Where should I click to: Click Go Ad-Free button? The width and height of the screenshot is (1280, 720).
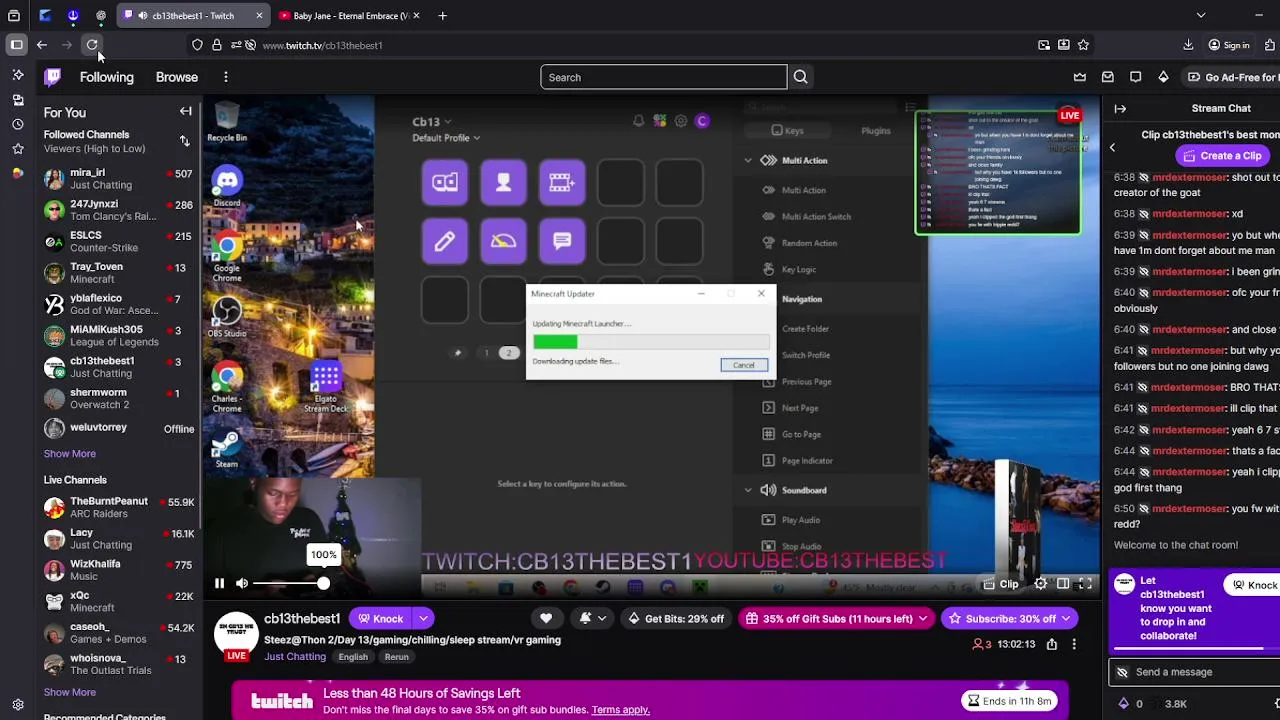coord(1232,77)
